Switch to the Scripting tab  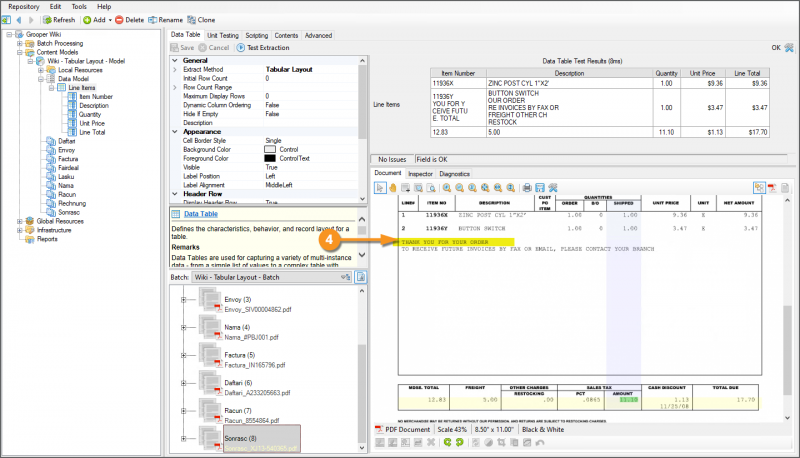click(x=257, y=36)
